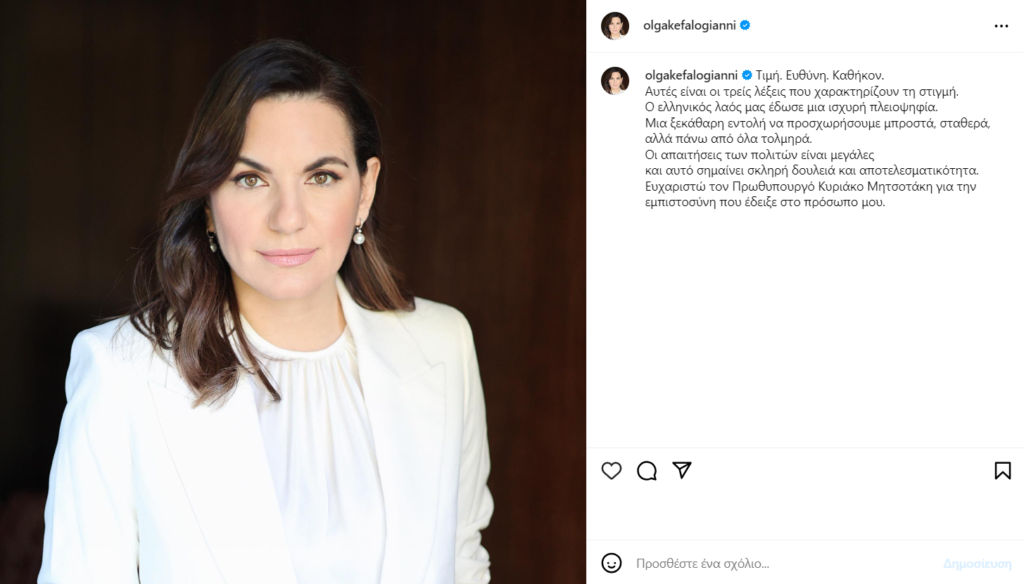Screen dimensions: 1024x584
Task: Share the post with the paper plane icon
Action: pyautogui.click(x=682, y=470)
